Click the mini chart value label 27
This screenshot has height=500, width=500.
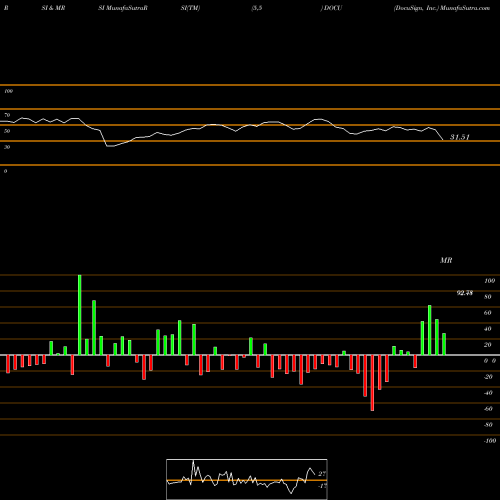click(322, 474)
